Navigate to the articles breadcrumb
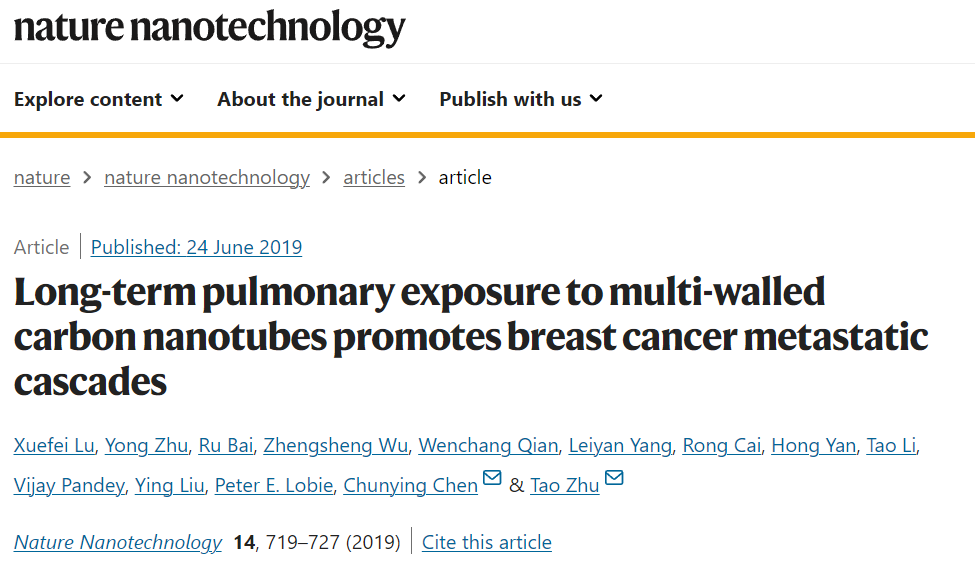Viewport: 975px width, 574px height. click(x=374, y=178)
